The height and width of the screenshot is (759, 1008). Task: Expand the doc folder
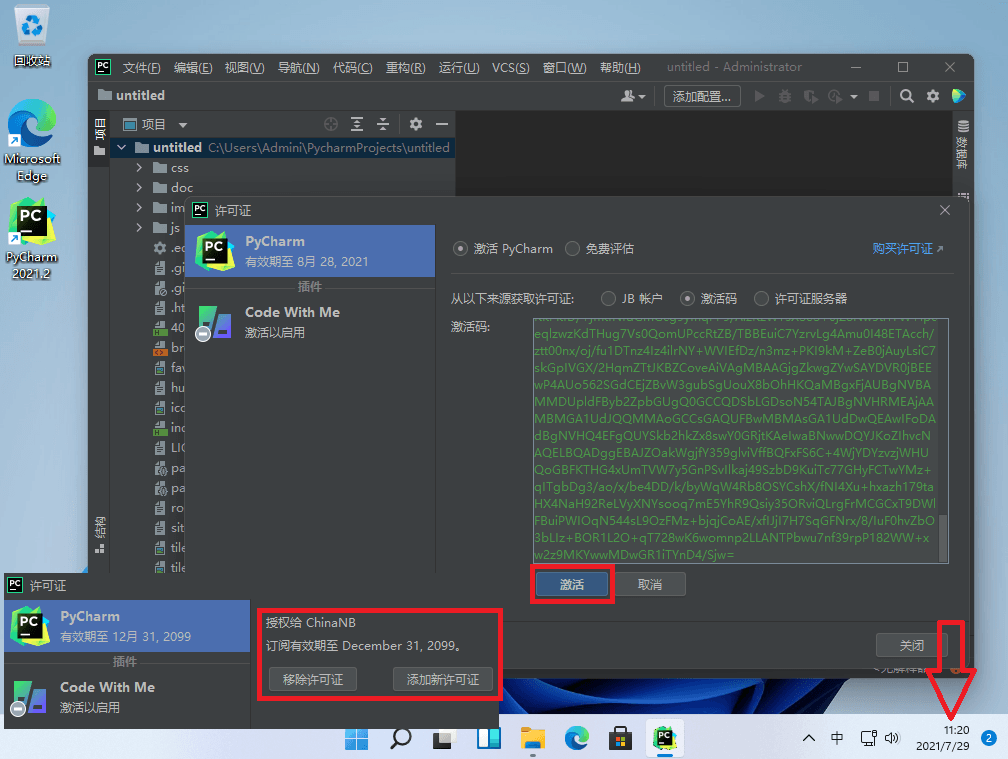[140, 188]
